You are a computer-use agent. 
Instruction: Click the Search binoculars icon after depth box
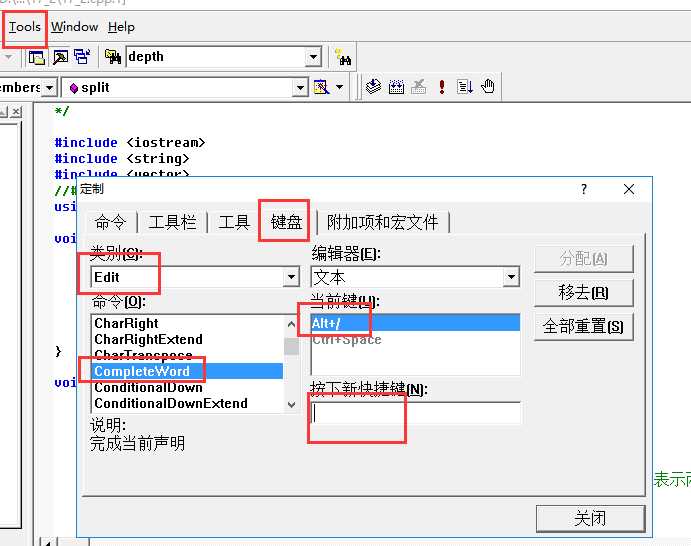(342, 57)
